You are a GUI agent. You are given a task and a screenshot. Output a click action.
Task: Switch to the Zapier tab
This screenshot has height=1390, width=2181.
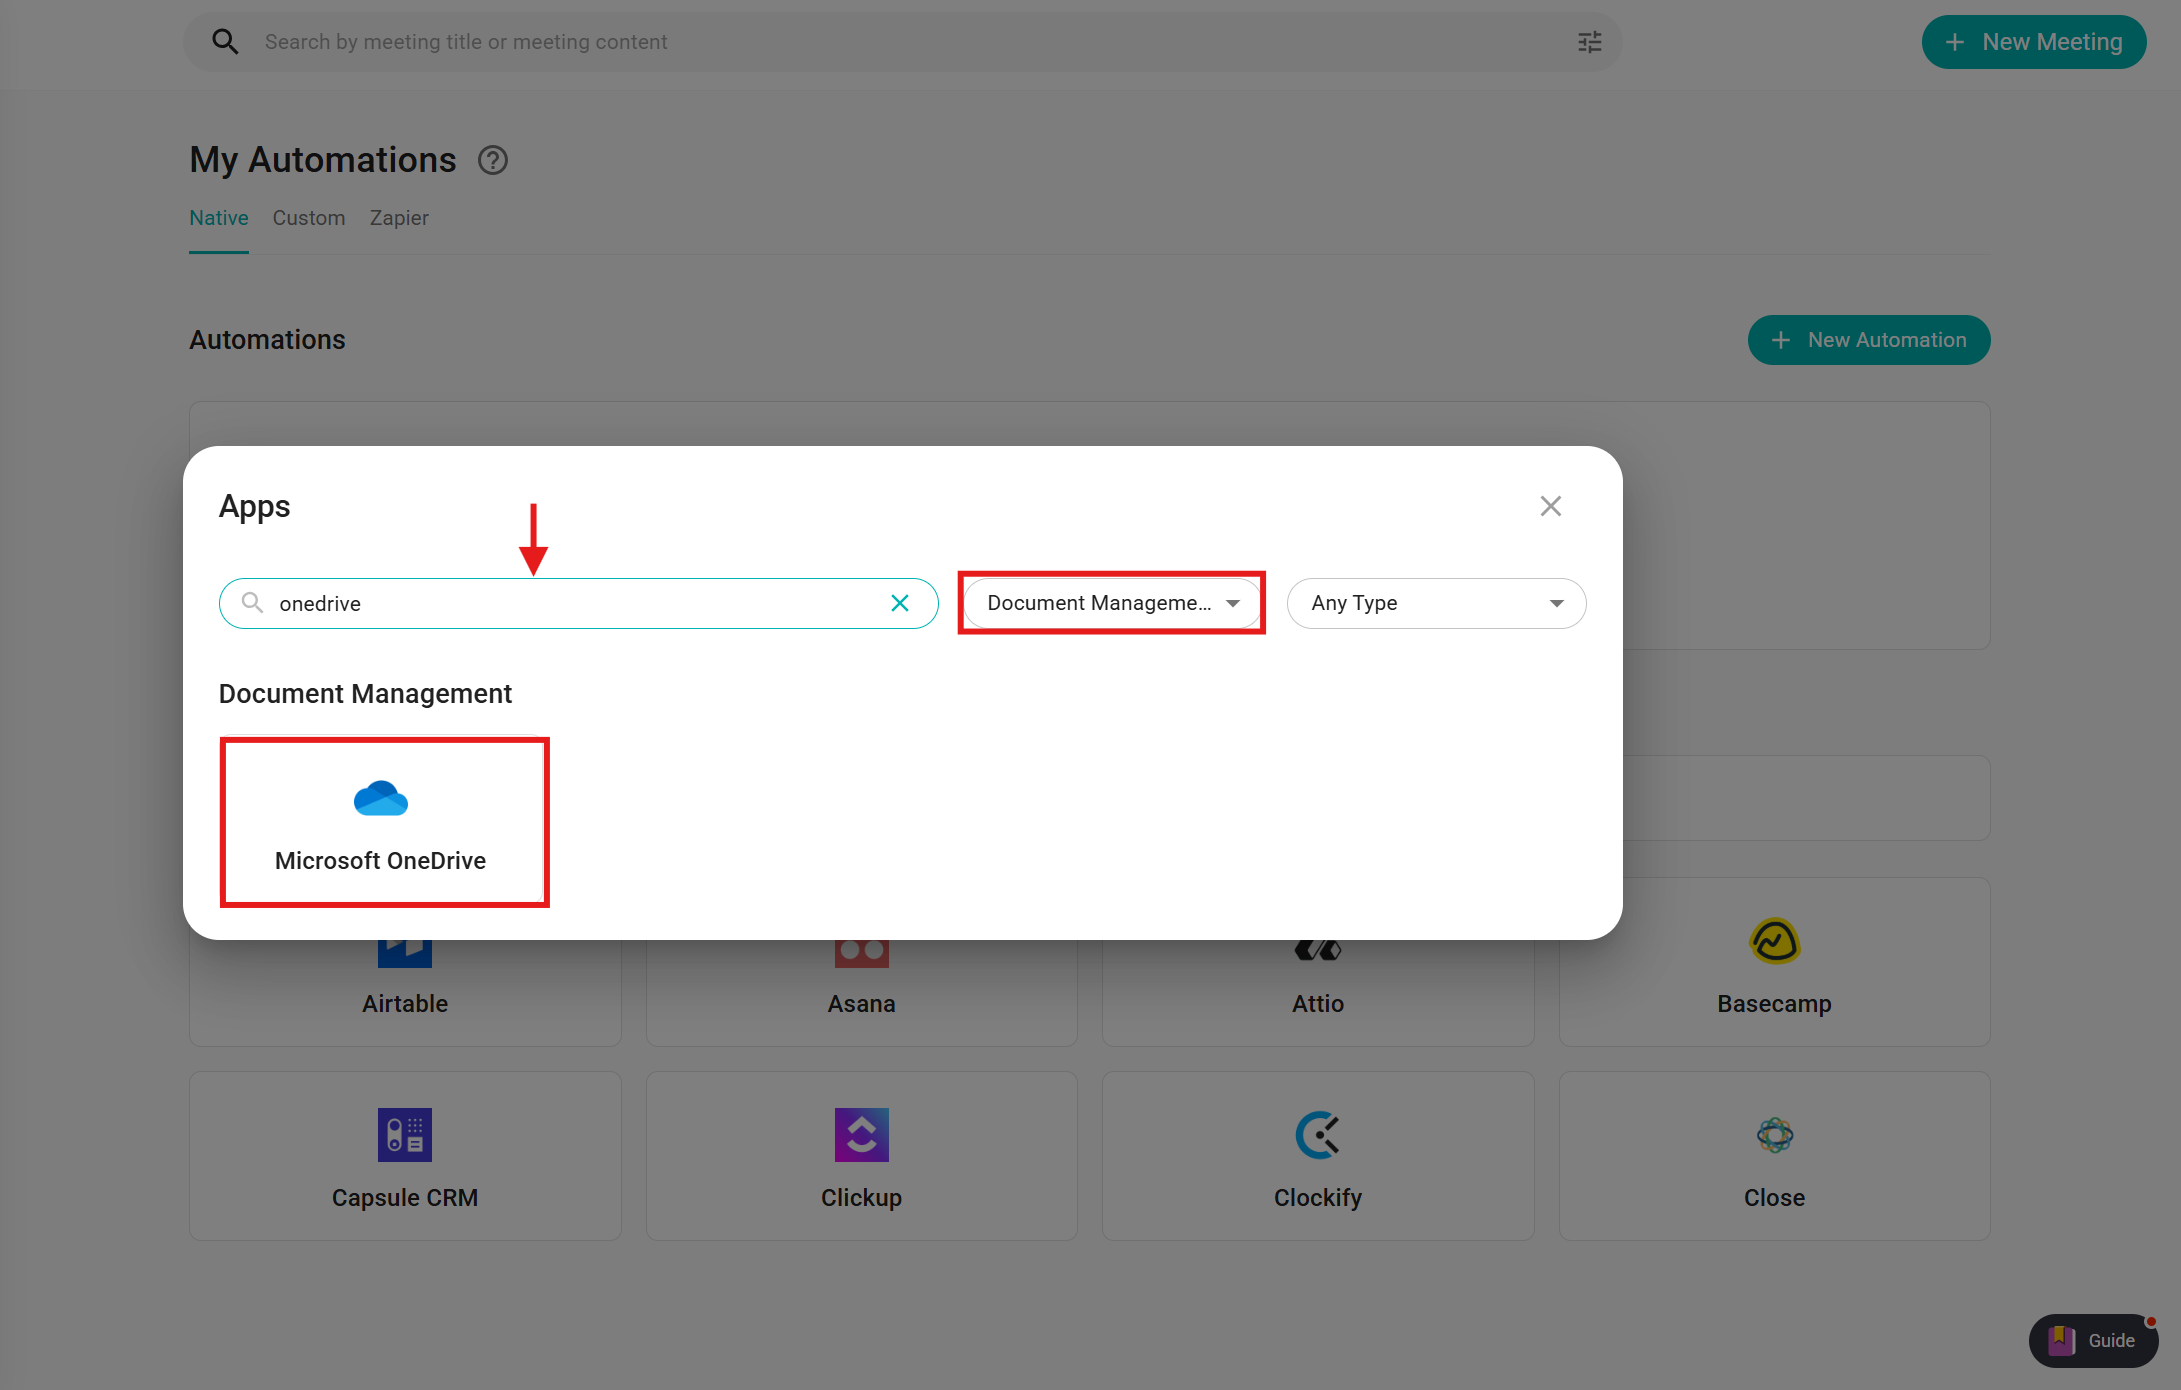coord(399,218)
